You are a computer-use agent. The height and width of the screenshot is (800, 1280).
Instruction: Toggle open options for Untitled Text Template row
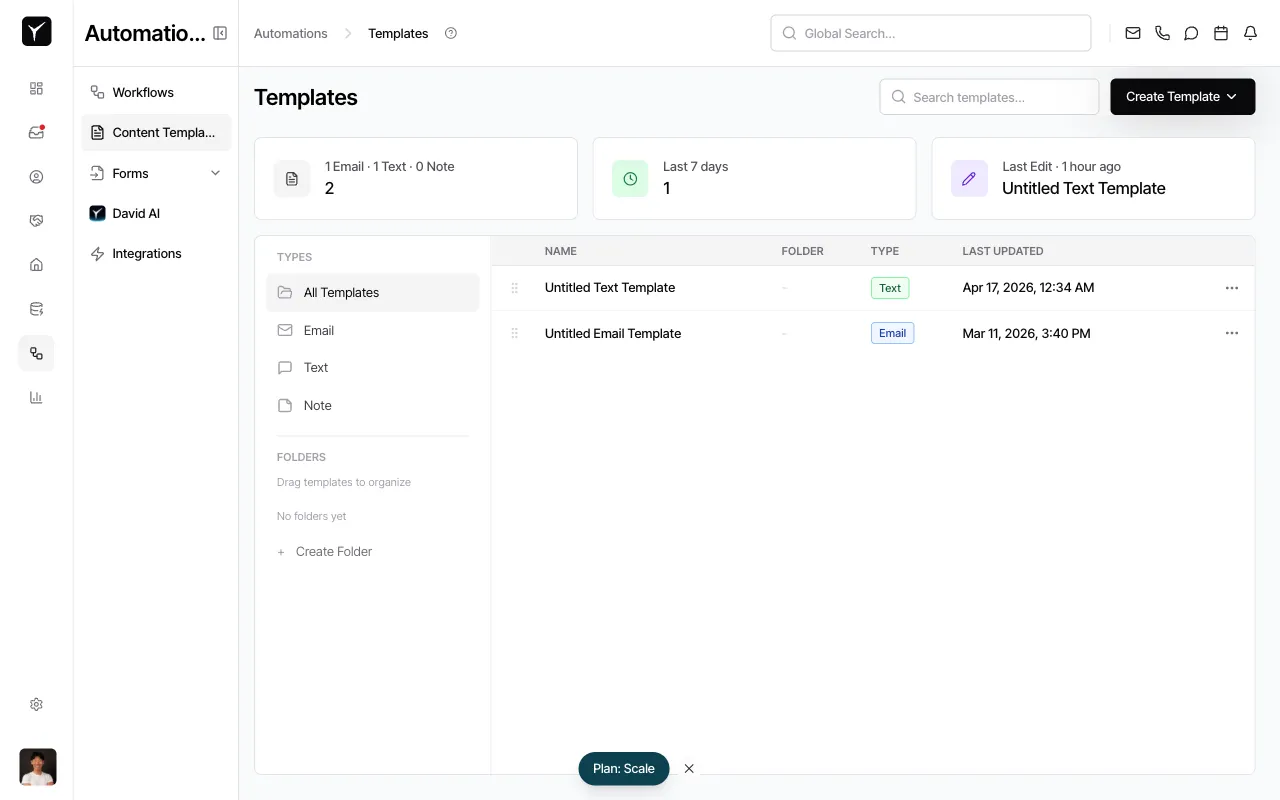[x=1231, y=287]
